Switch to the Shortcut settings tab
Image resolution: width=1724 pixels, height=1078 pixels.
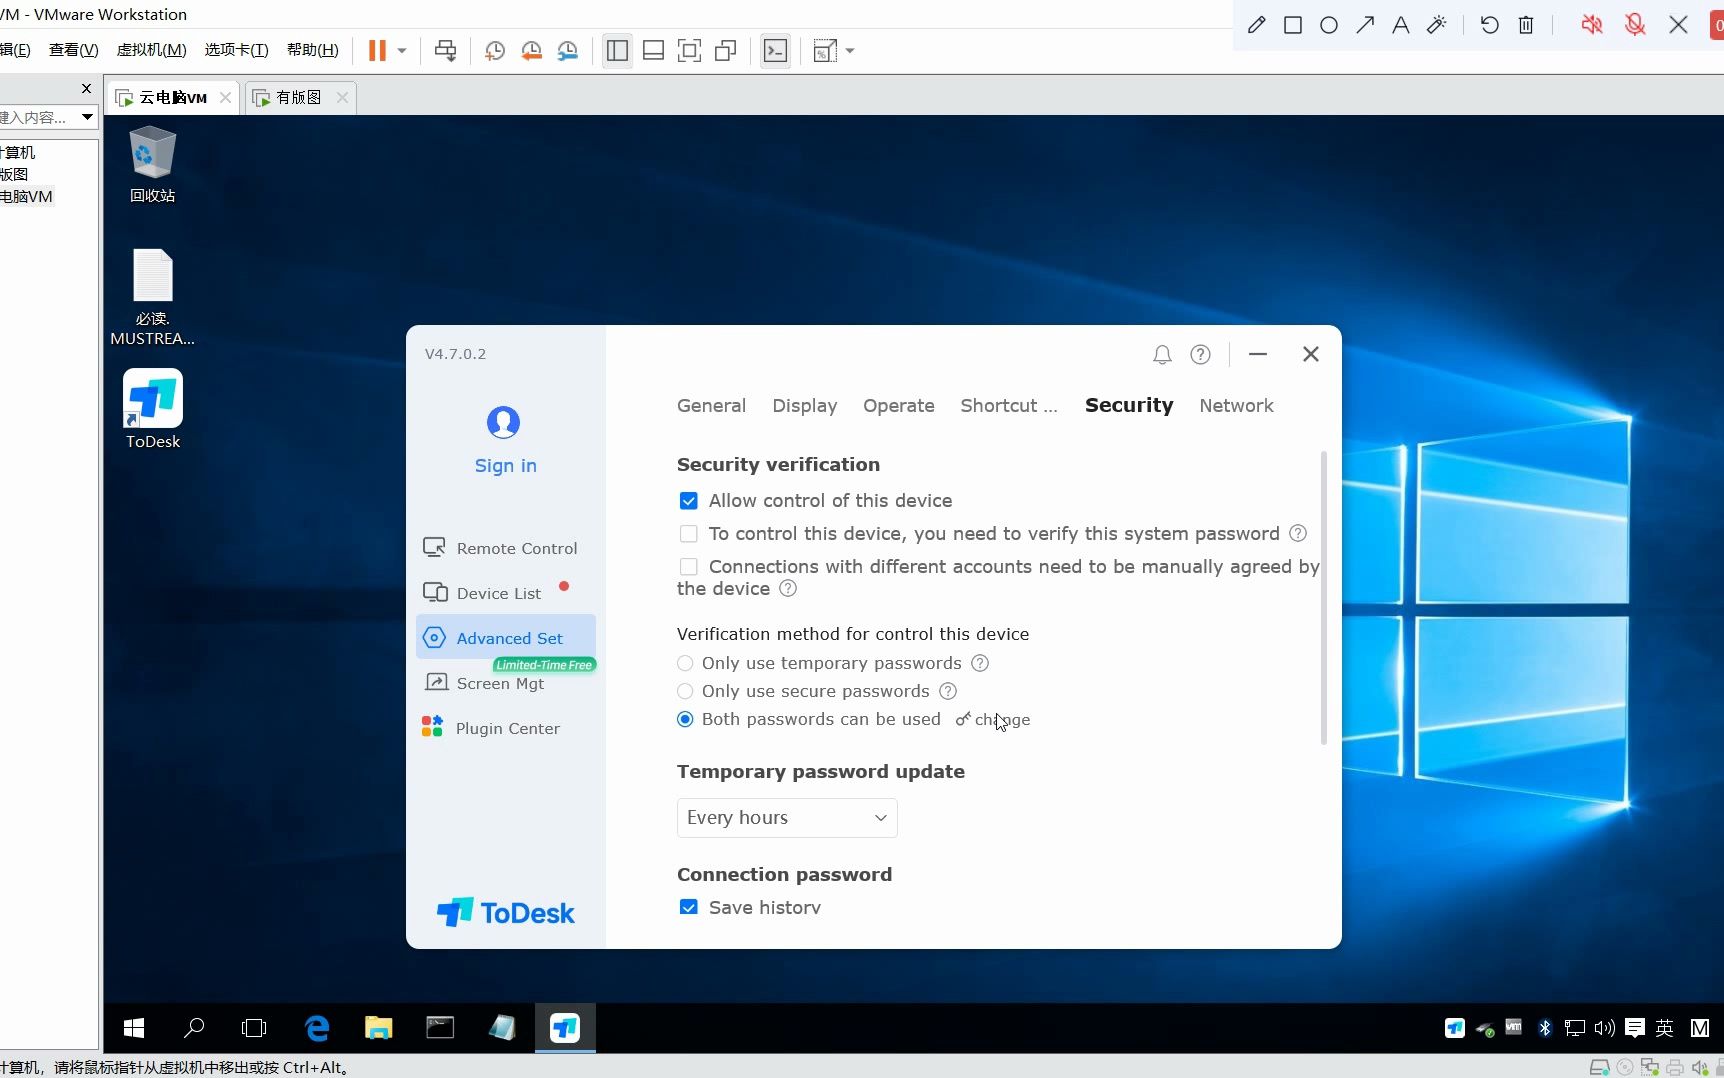point(1008,406)
